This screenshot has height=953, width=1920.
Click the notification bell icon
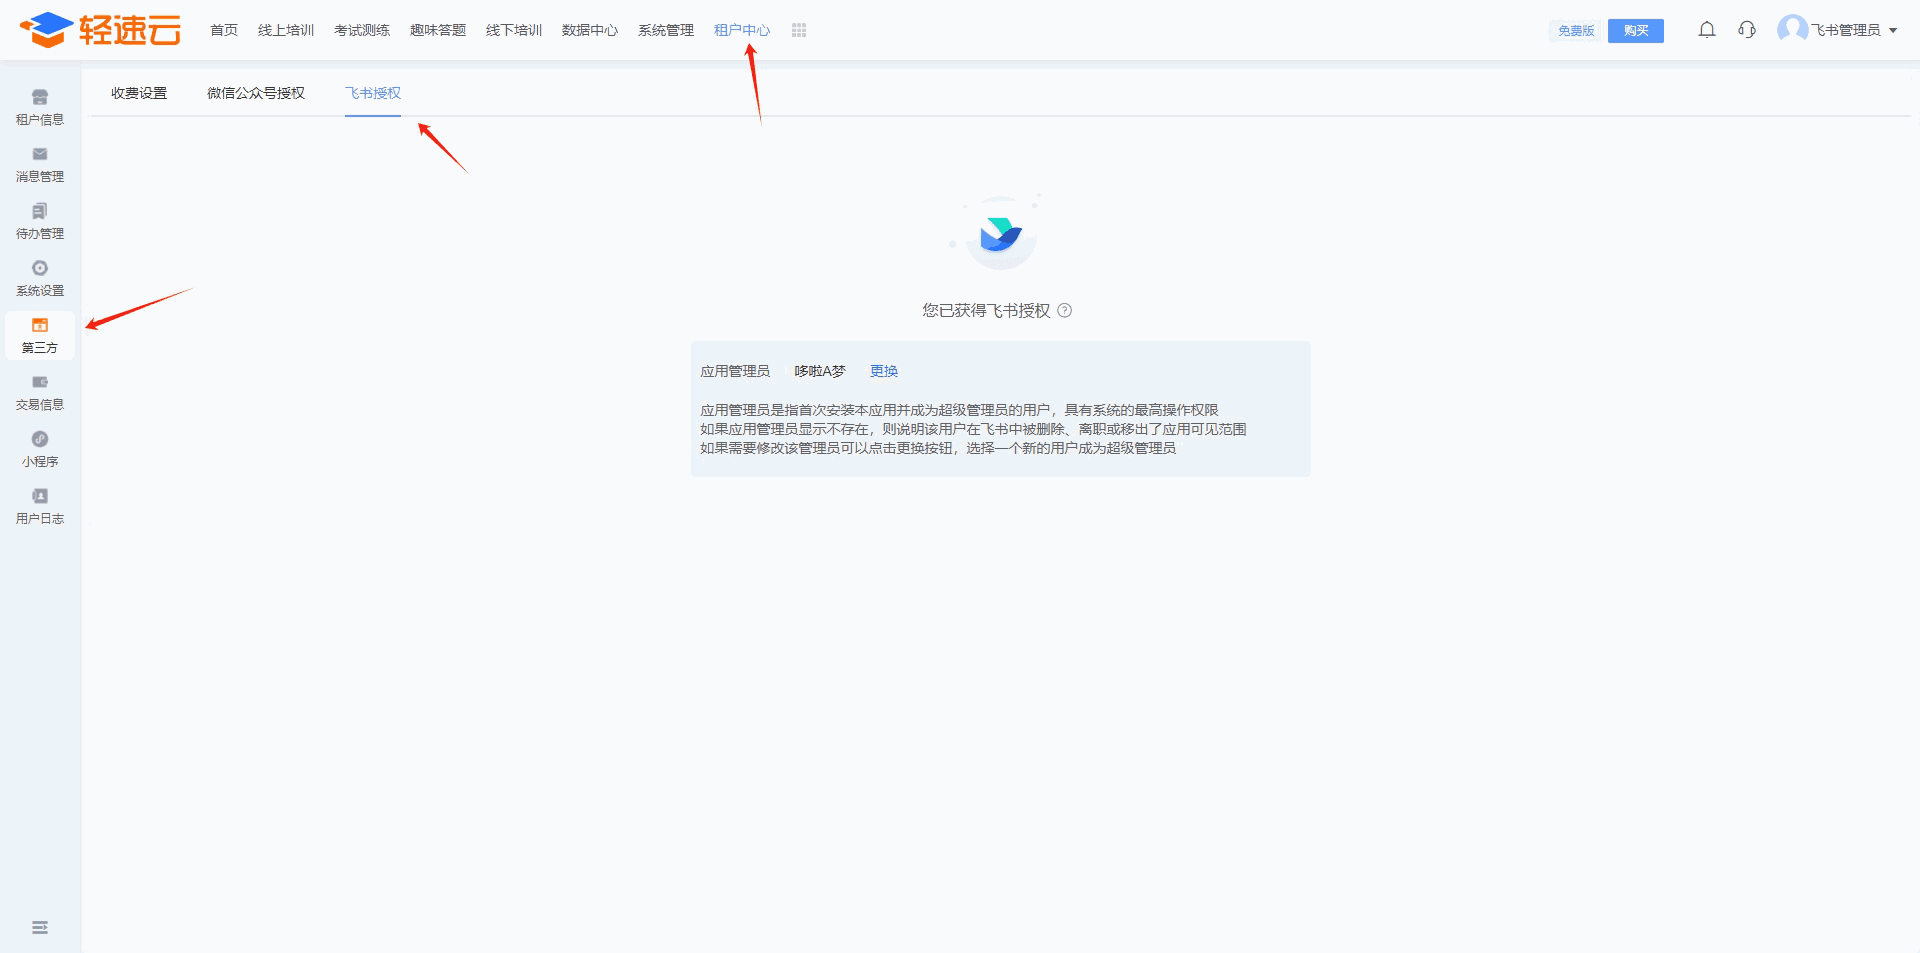(1706, 30)
